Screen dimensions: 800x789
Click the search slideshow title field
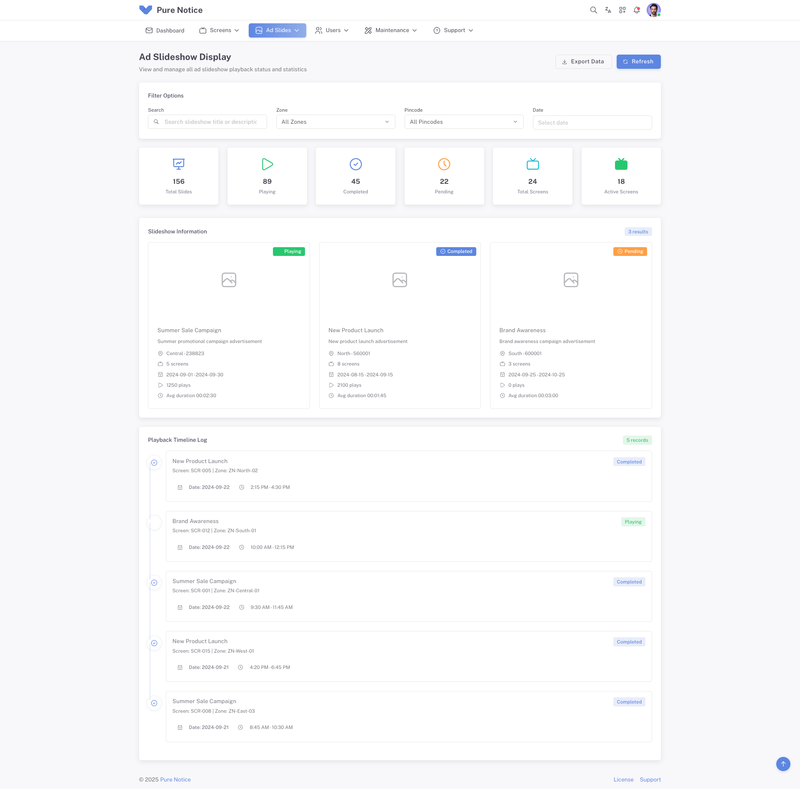(x=207, y=122)
